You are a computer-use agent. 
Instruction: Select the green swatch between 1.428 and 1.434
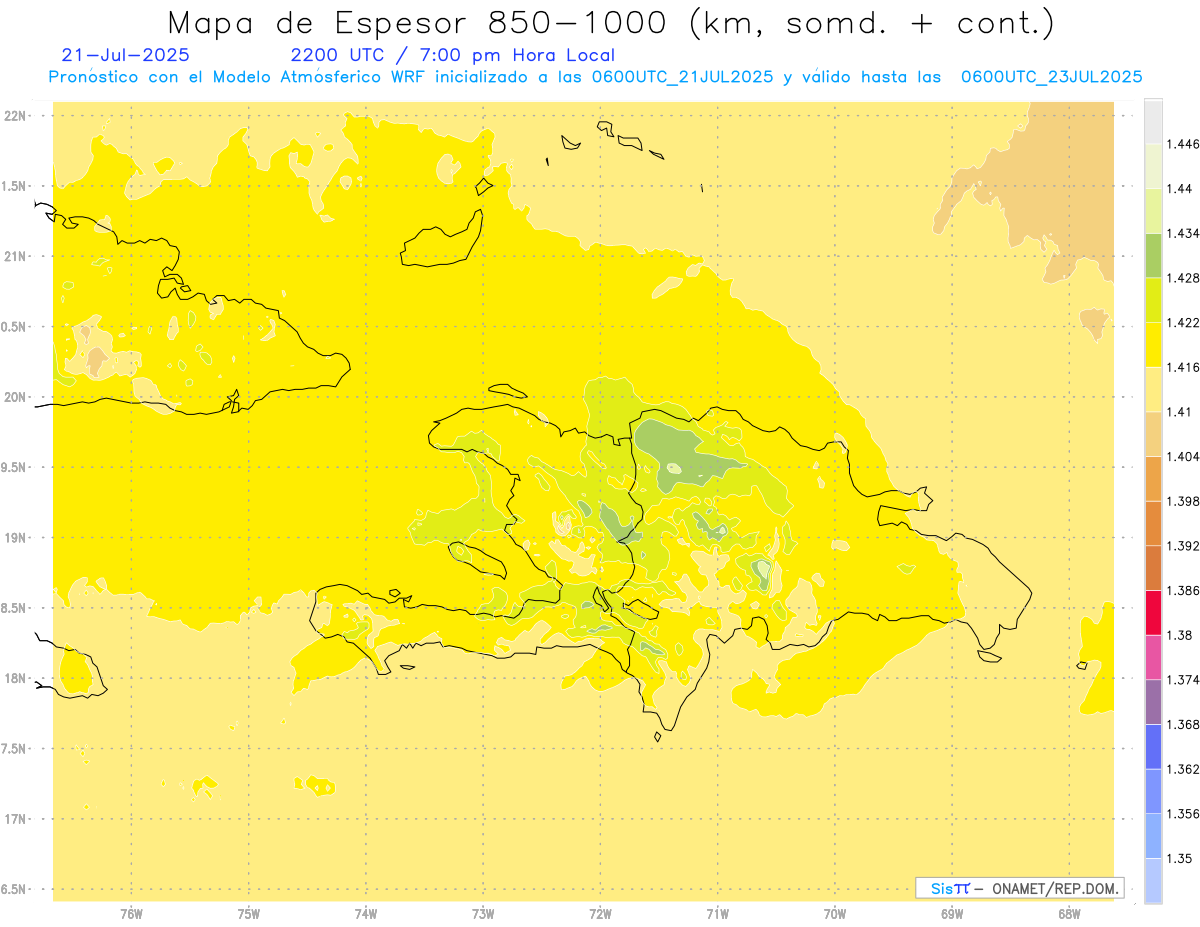point(1153,255)
